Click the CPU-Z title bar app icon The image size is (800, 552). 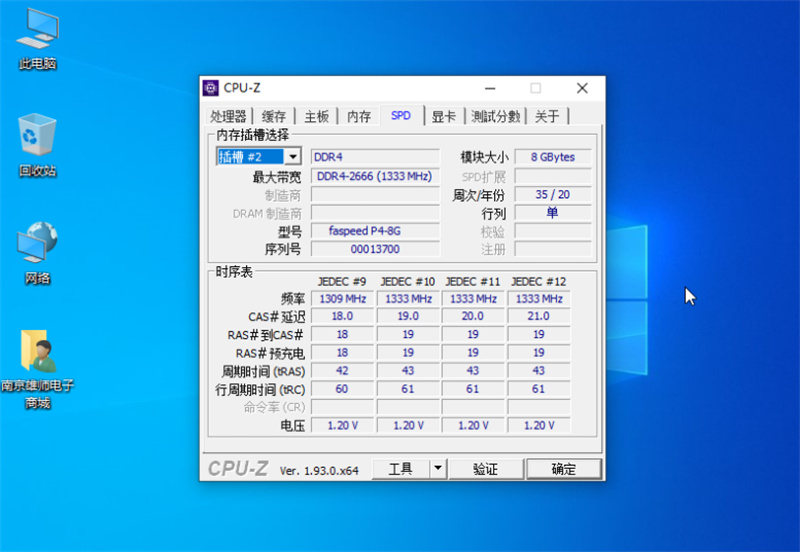pyautogui.click(x=211, y=88)
